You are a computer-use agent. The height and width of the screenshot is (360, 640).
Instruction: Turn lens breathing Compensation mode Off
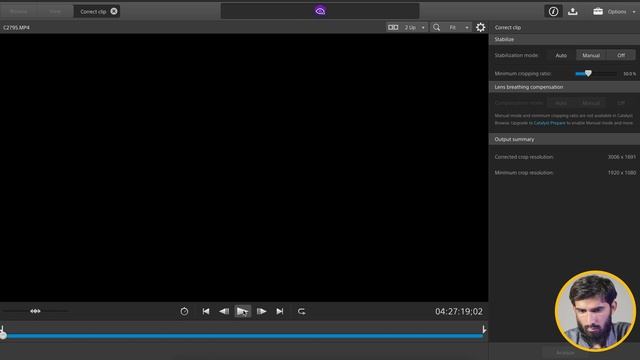[621, 103]
